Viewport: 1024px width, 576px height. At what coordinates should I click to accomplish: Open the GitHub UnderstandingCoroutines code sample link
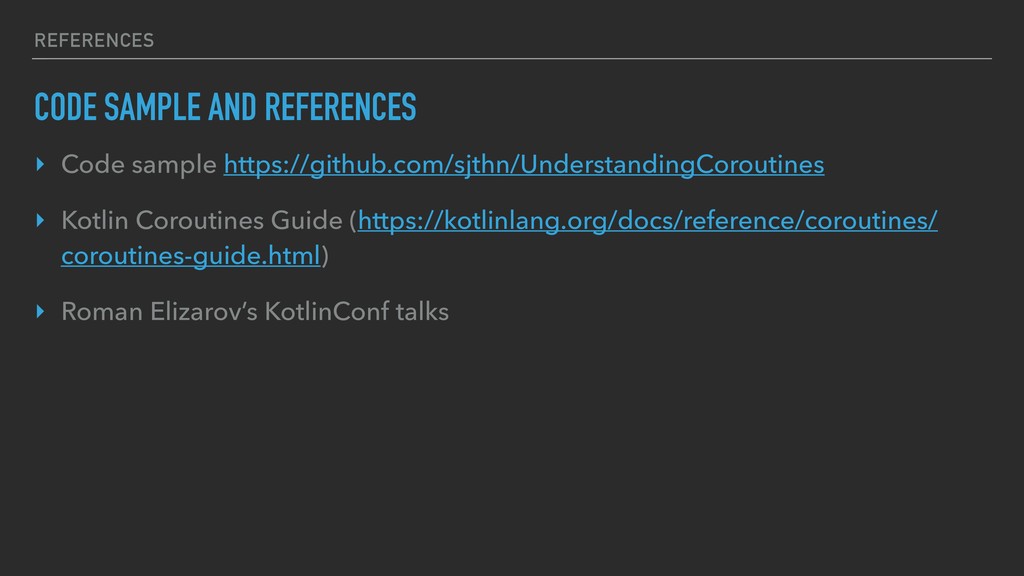point(524,164)
